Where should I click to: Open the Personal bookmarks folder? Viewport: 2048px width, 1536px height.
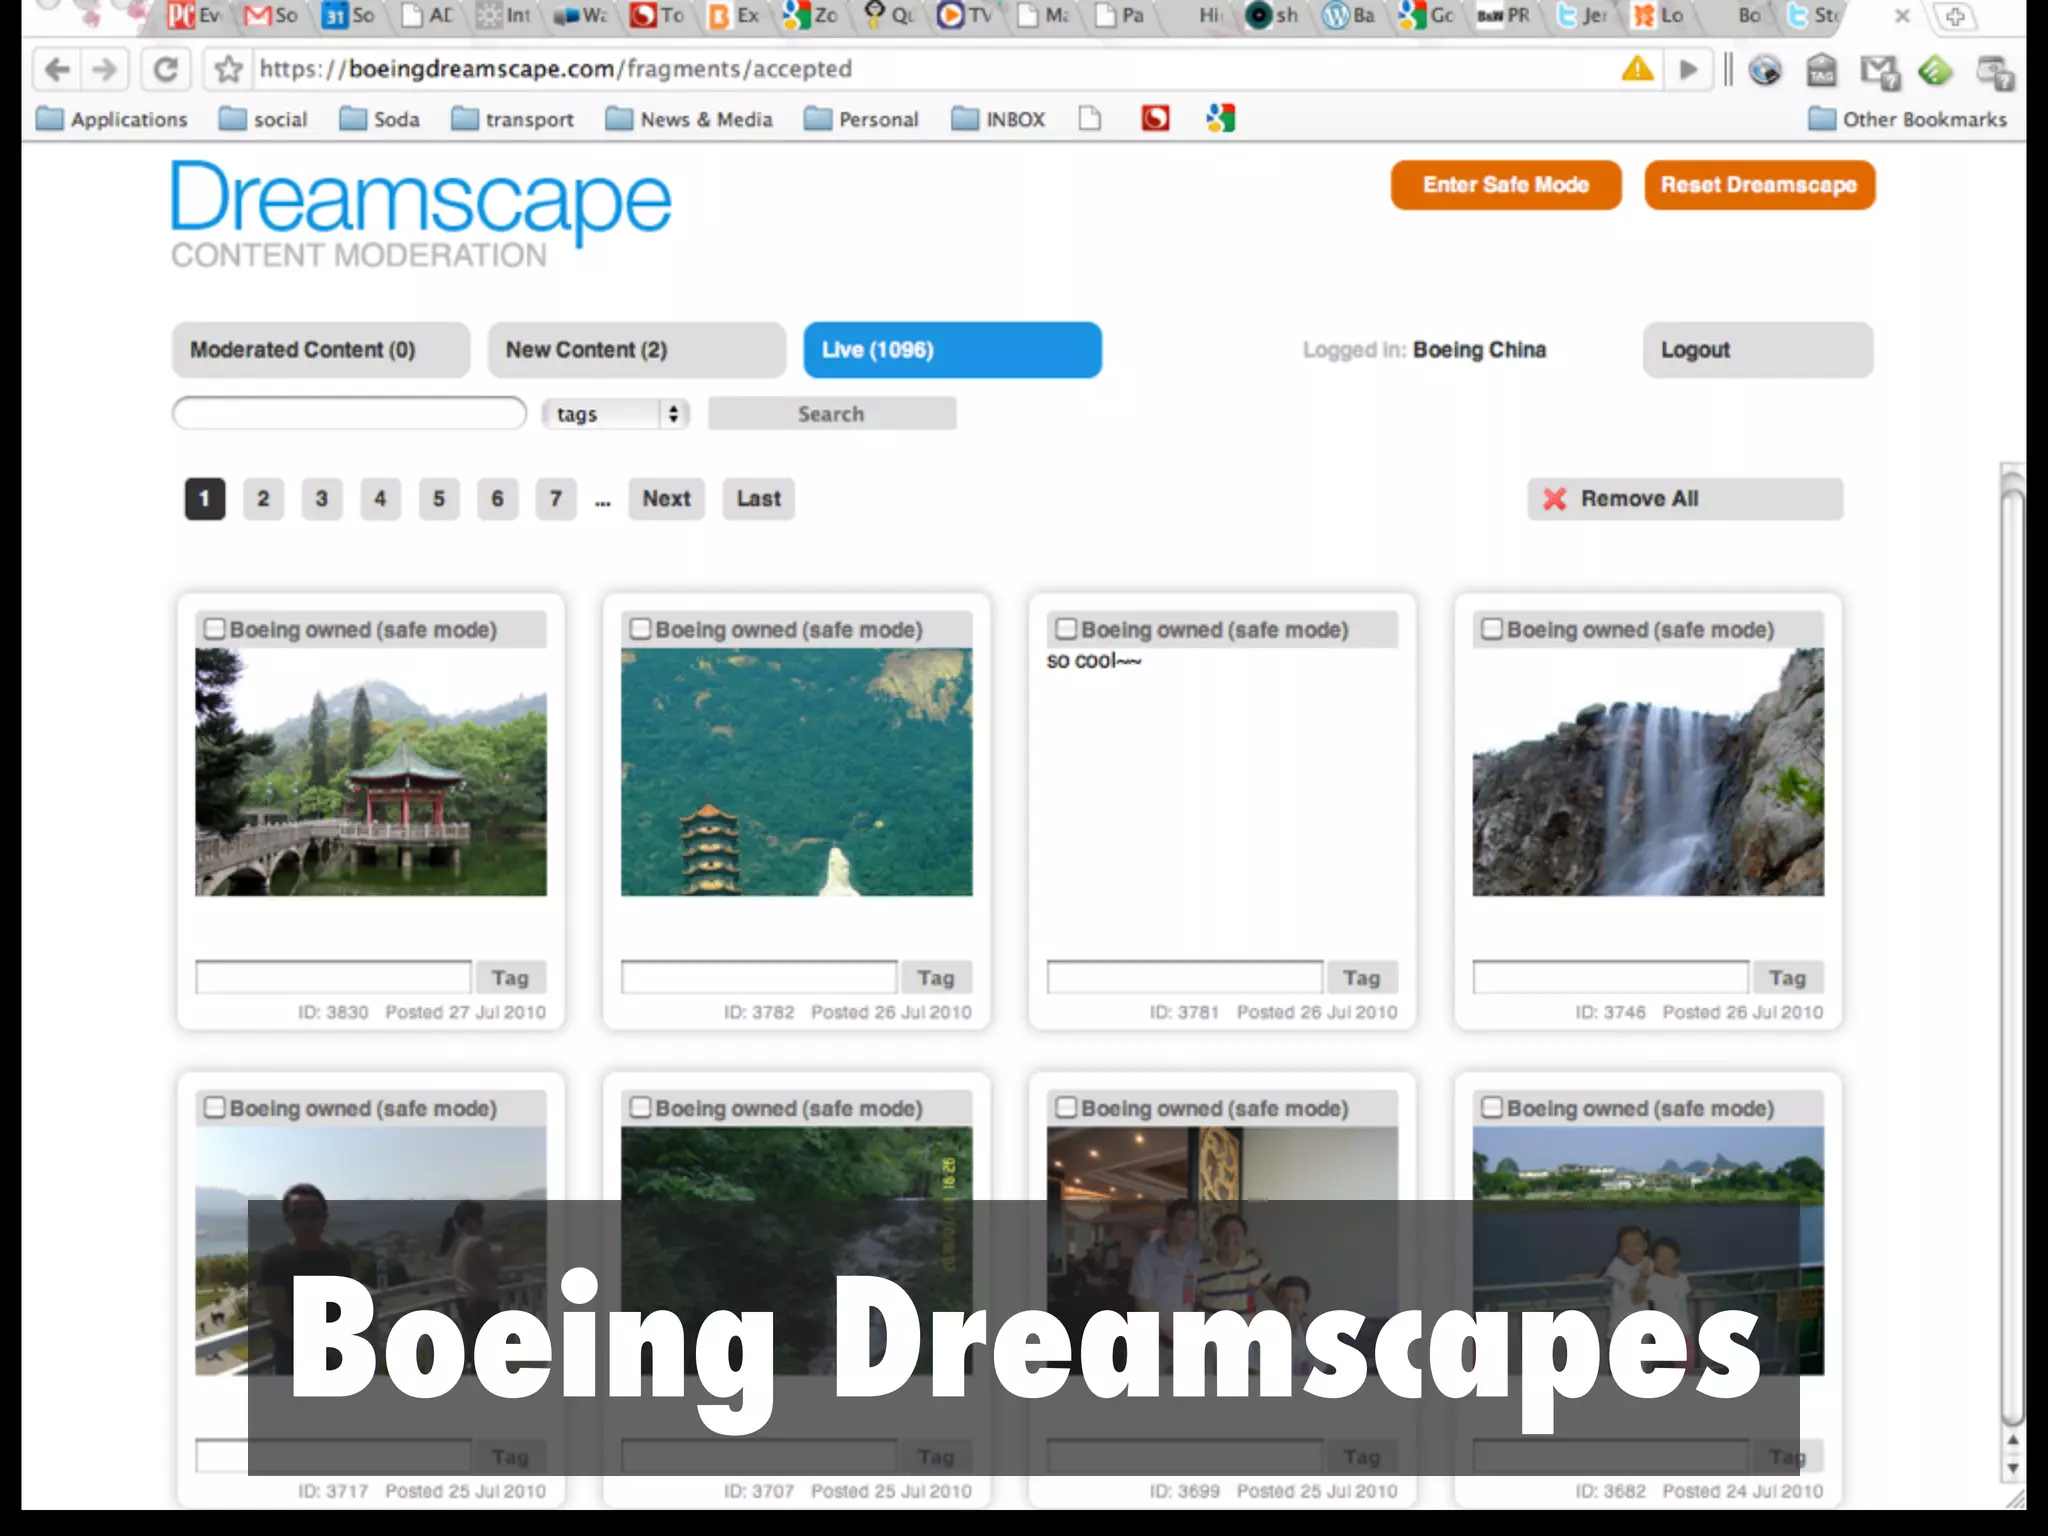coord(861,119)
